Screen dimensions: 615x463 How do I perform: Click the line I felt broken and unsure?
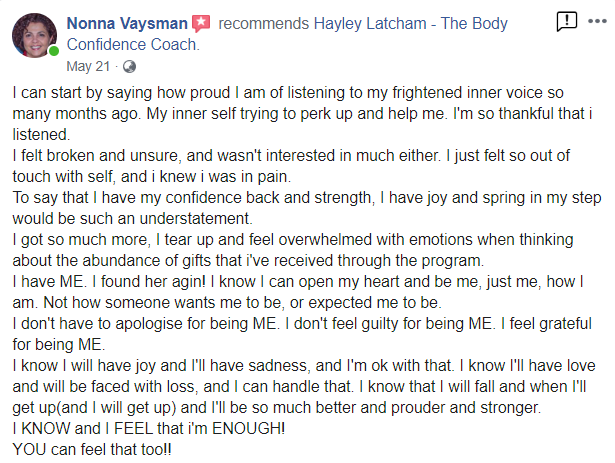pyautogui.click(x=291, y=156)
